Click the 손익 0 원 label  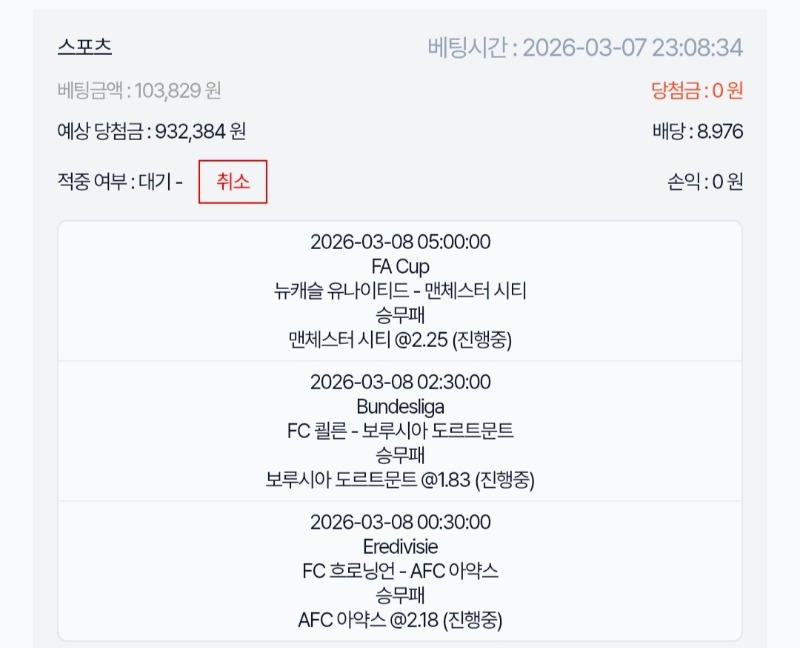705,182
